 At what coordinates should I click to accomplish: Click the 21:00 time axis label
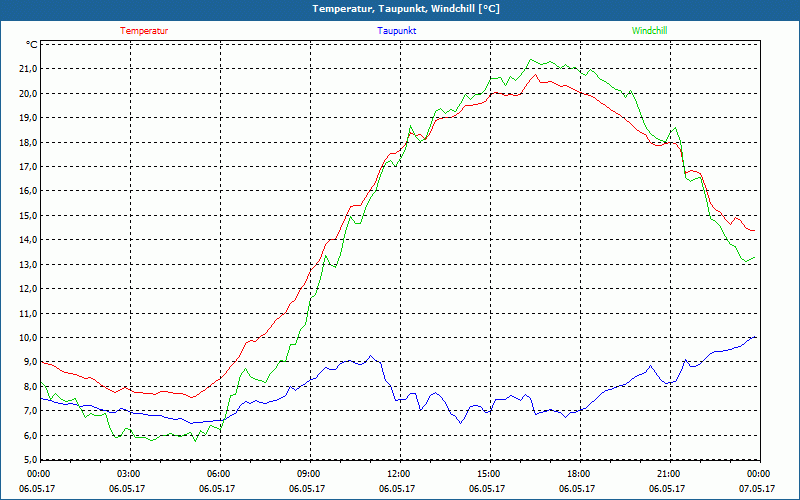[669, 474]
